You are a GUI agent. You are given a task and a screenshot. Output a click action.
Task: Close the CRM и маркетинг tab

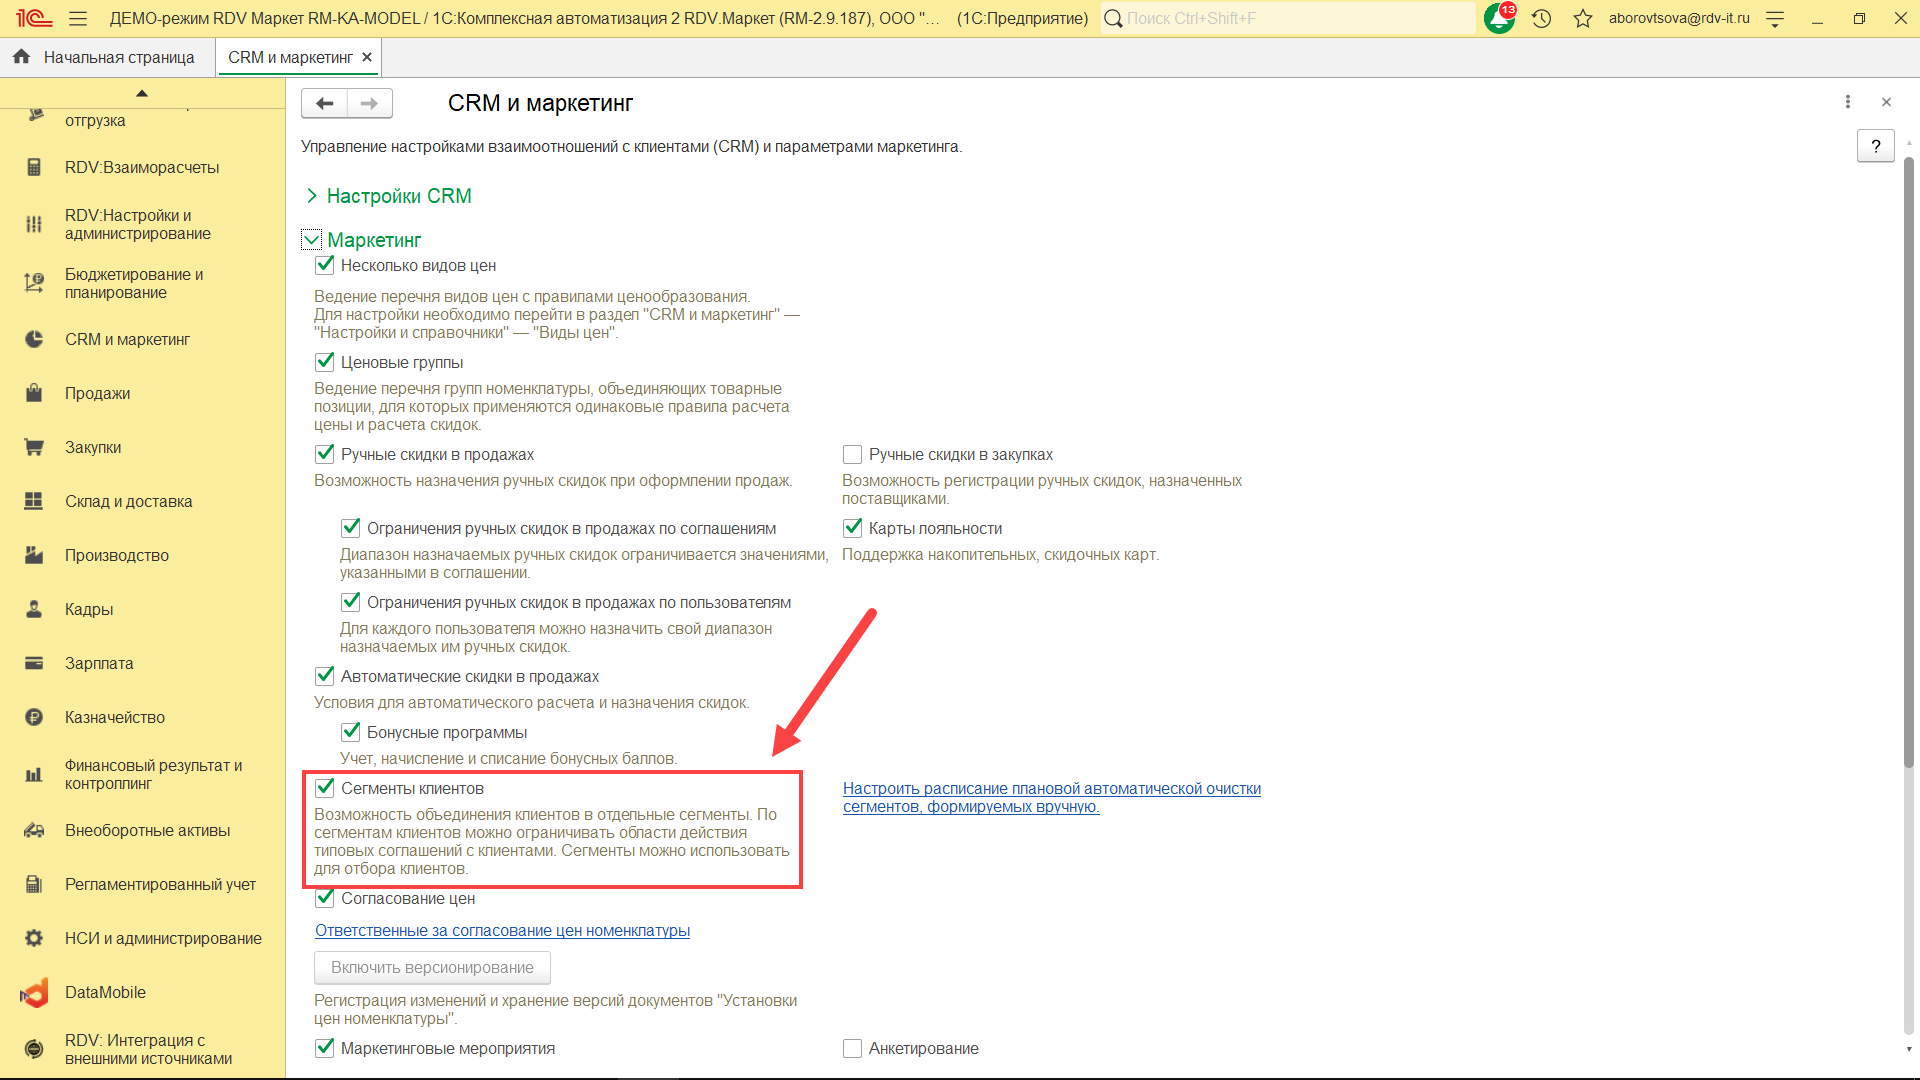tap(367, 57)
